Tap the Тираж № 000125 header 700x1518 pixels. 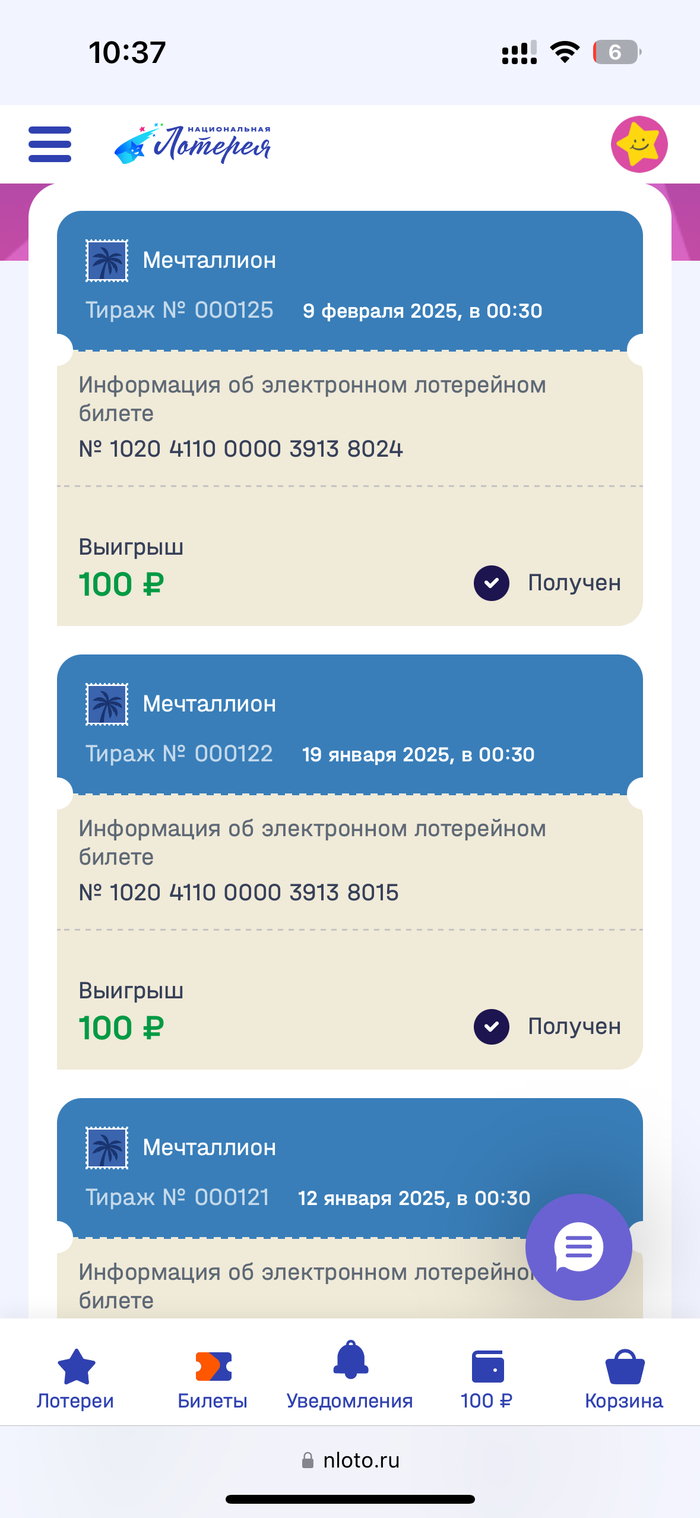[x=180, y=310]
